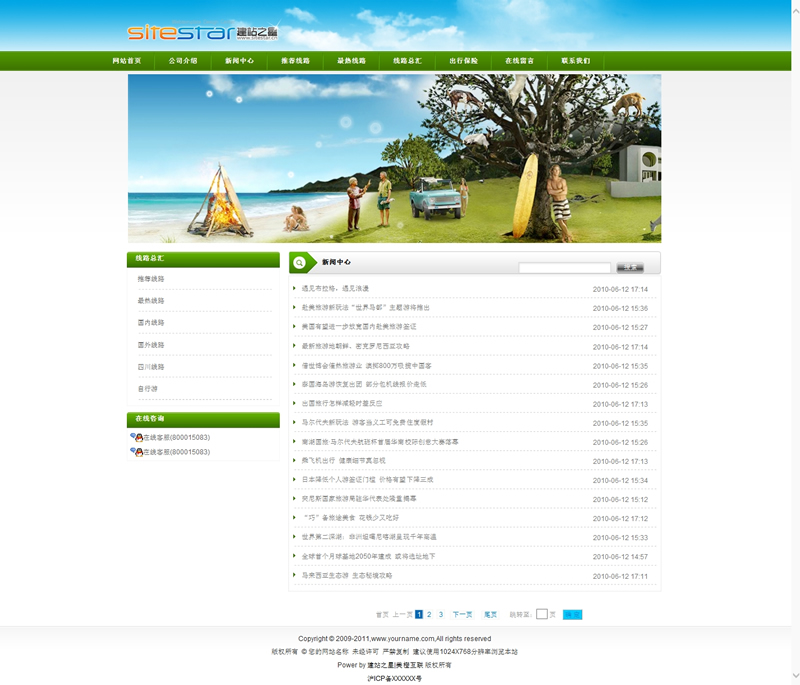Open the 网站首页 navigation item
This screenshot has width=800, height=685.
tap(126, 61)
